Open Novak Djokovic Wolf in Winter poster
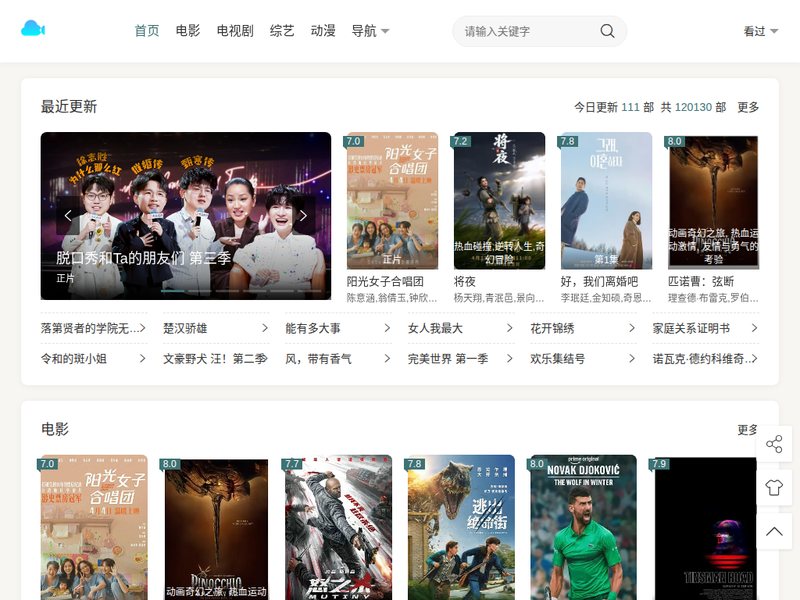The width and height of the screenshot is (800, 600). point(584,528)
